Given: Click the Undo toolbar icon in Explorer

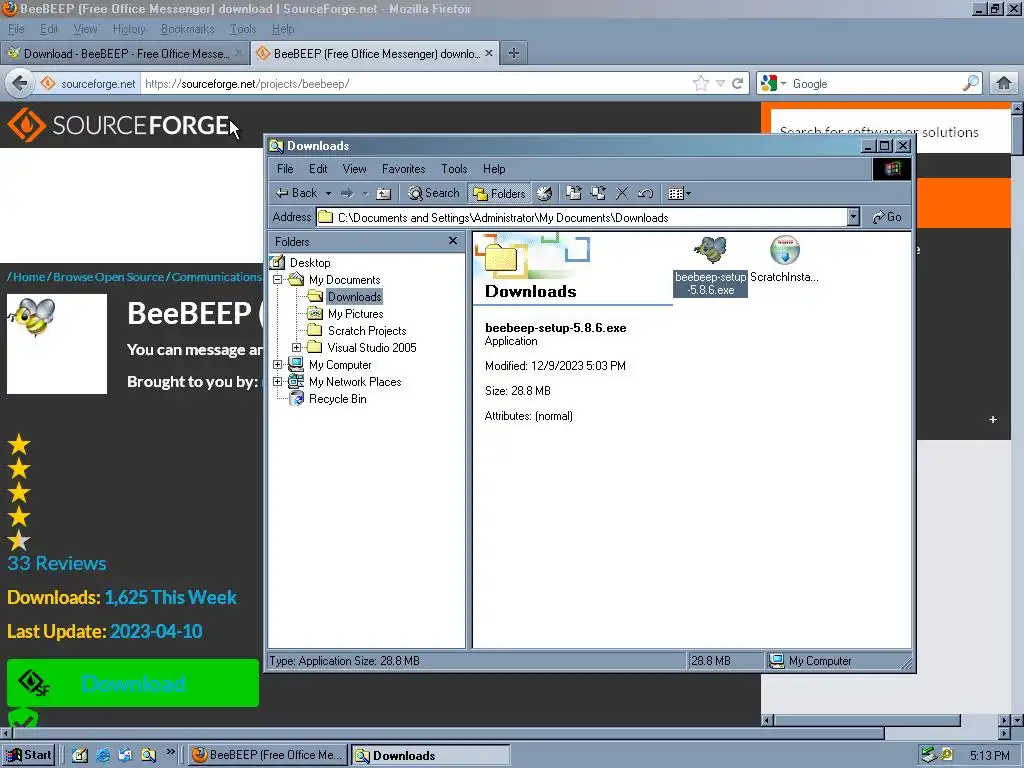Looking at the screenshot, I should 645,193.
